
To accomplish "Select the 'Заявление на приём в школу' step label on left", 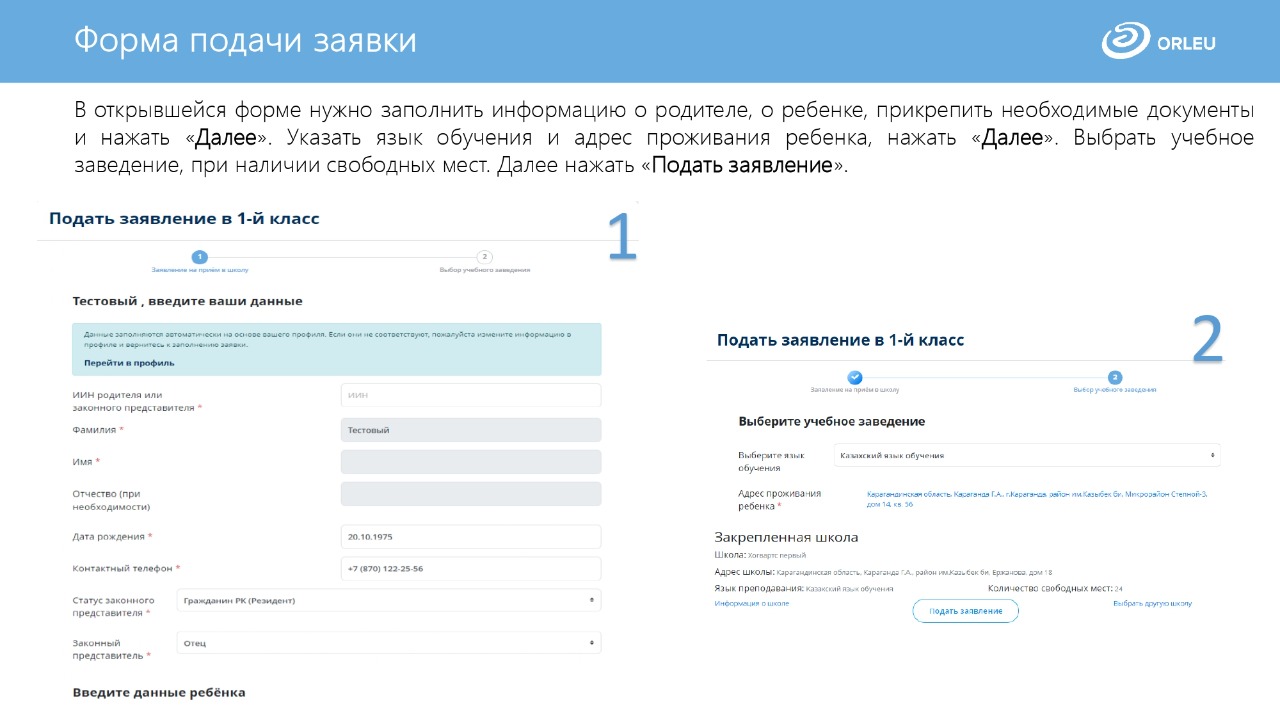I will click(x=199, y=270).
